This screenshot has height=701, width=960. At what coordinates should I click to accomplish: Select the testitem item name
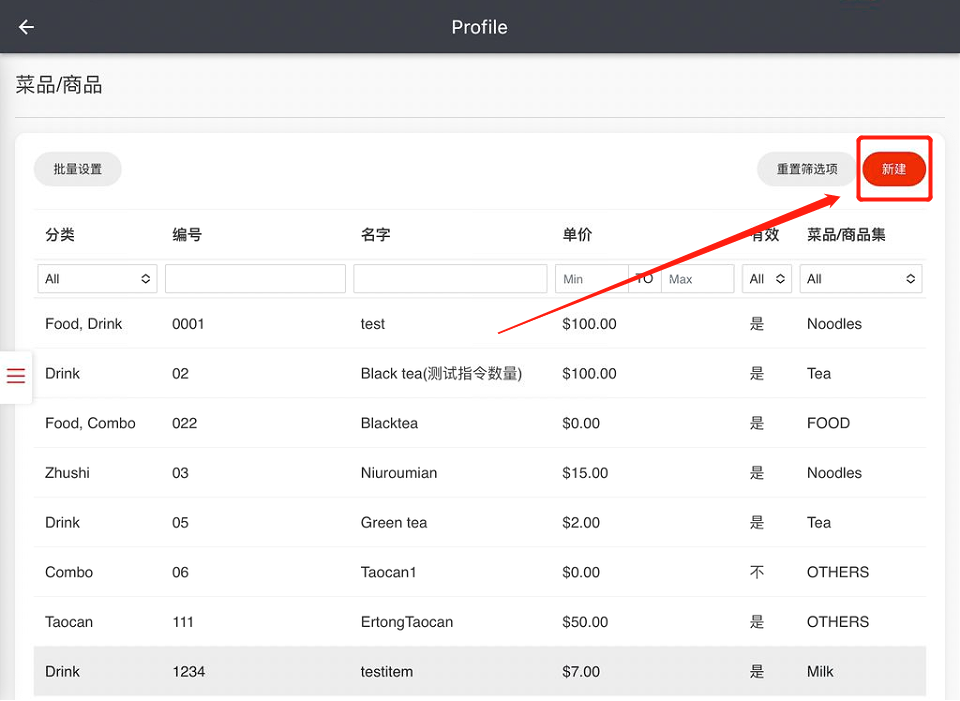tap(386, 672)
